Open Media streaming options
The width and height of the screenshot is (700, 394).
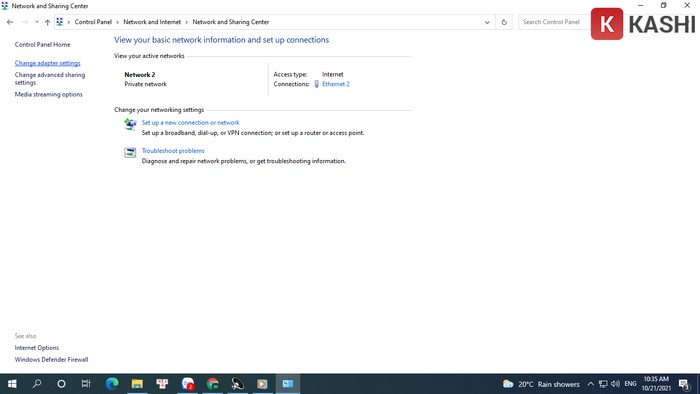48,95
